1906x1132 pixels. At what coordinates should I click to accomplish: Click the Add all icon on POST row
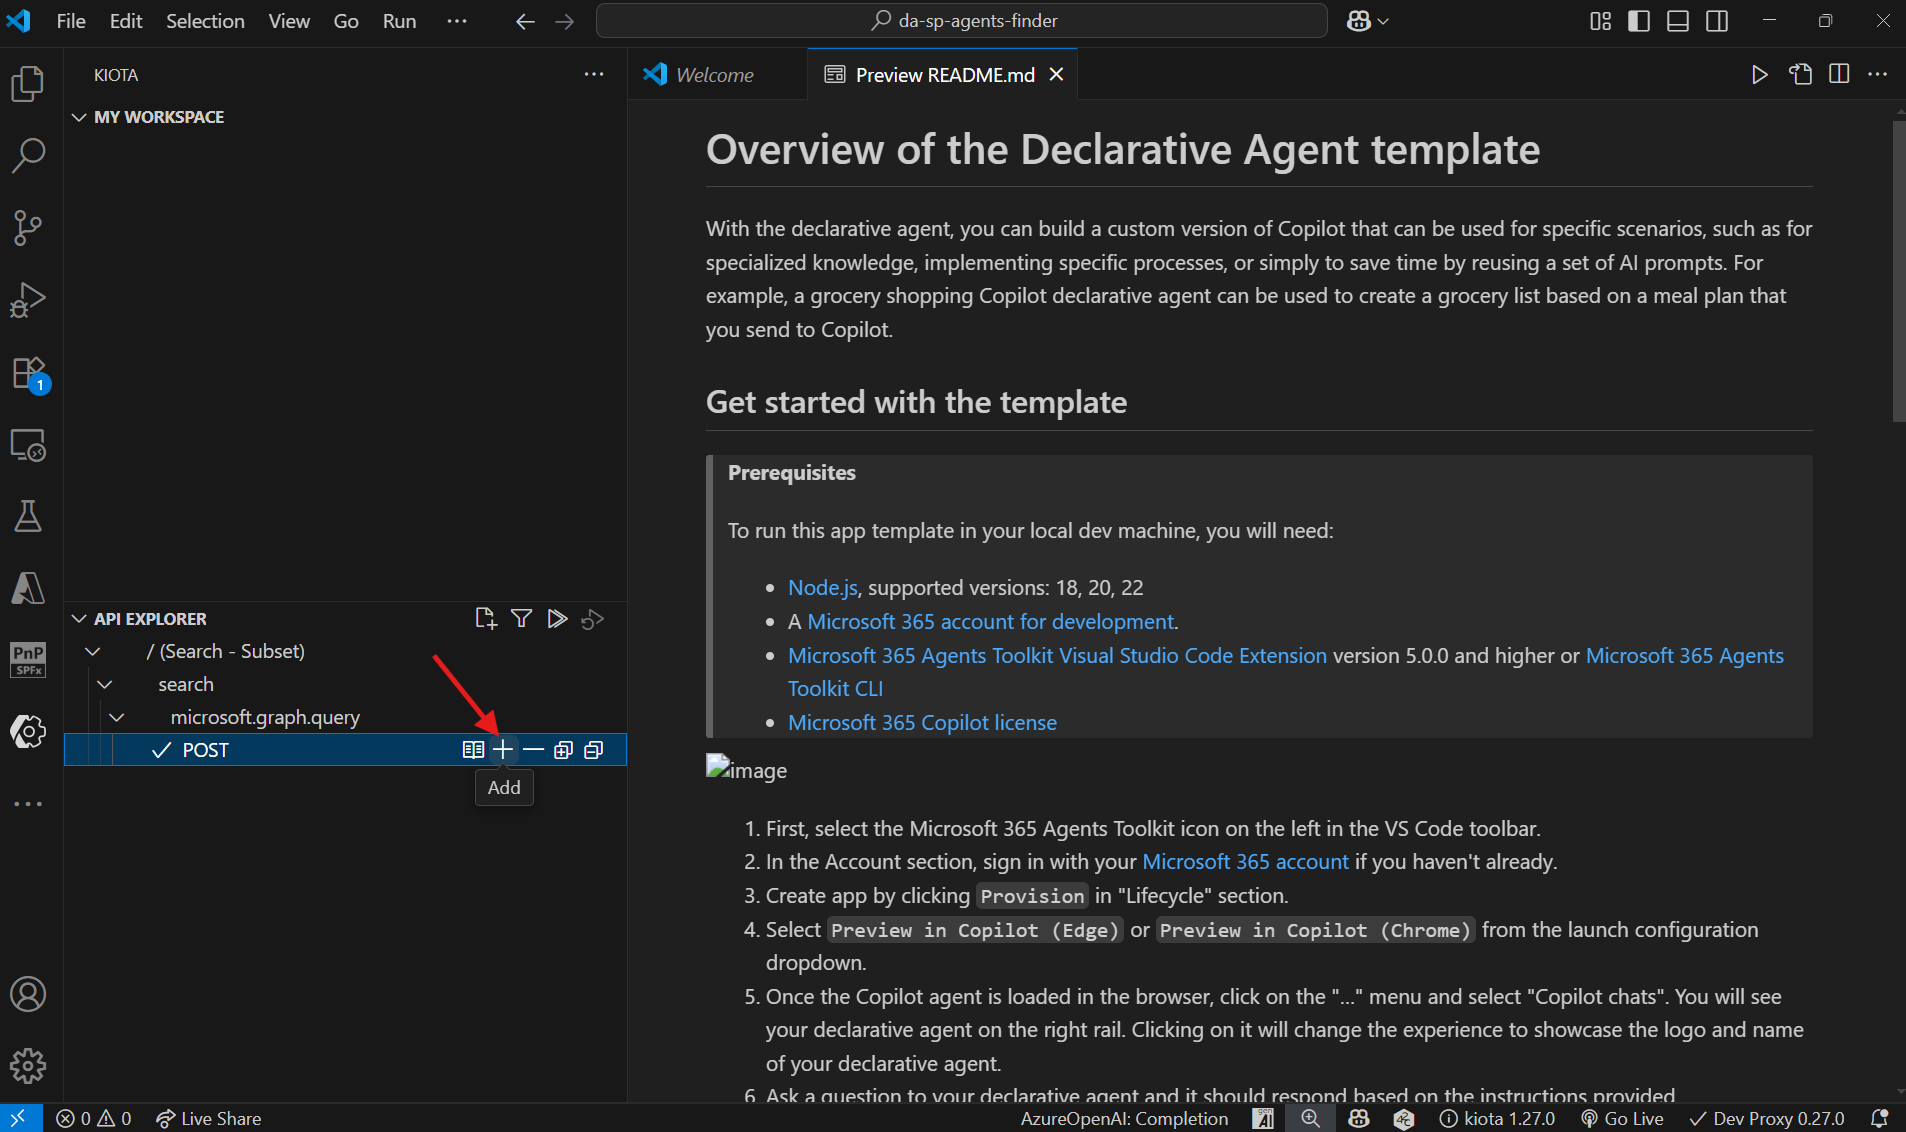point(563,750)
